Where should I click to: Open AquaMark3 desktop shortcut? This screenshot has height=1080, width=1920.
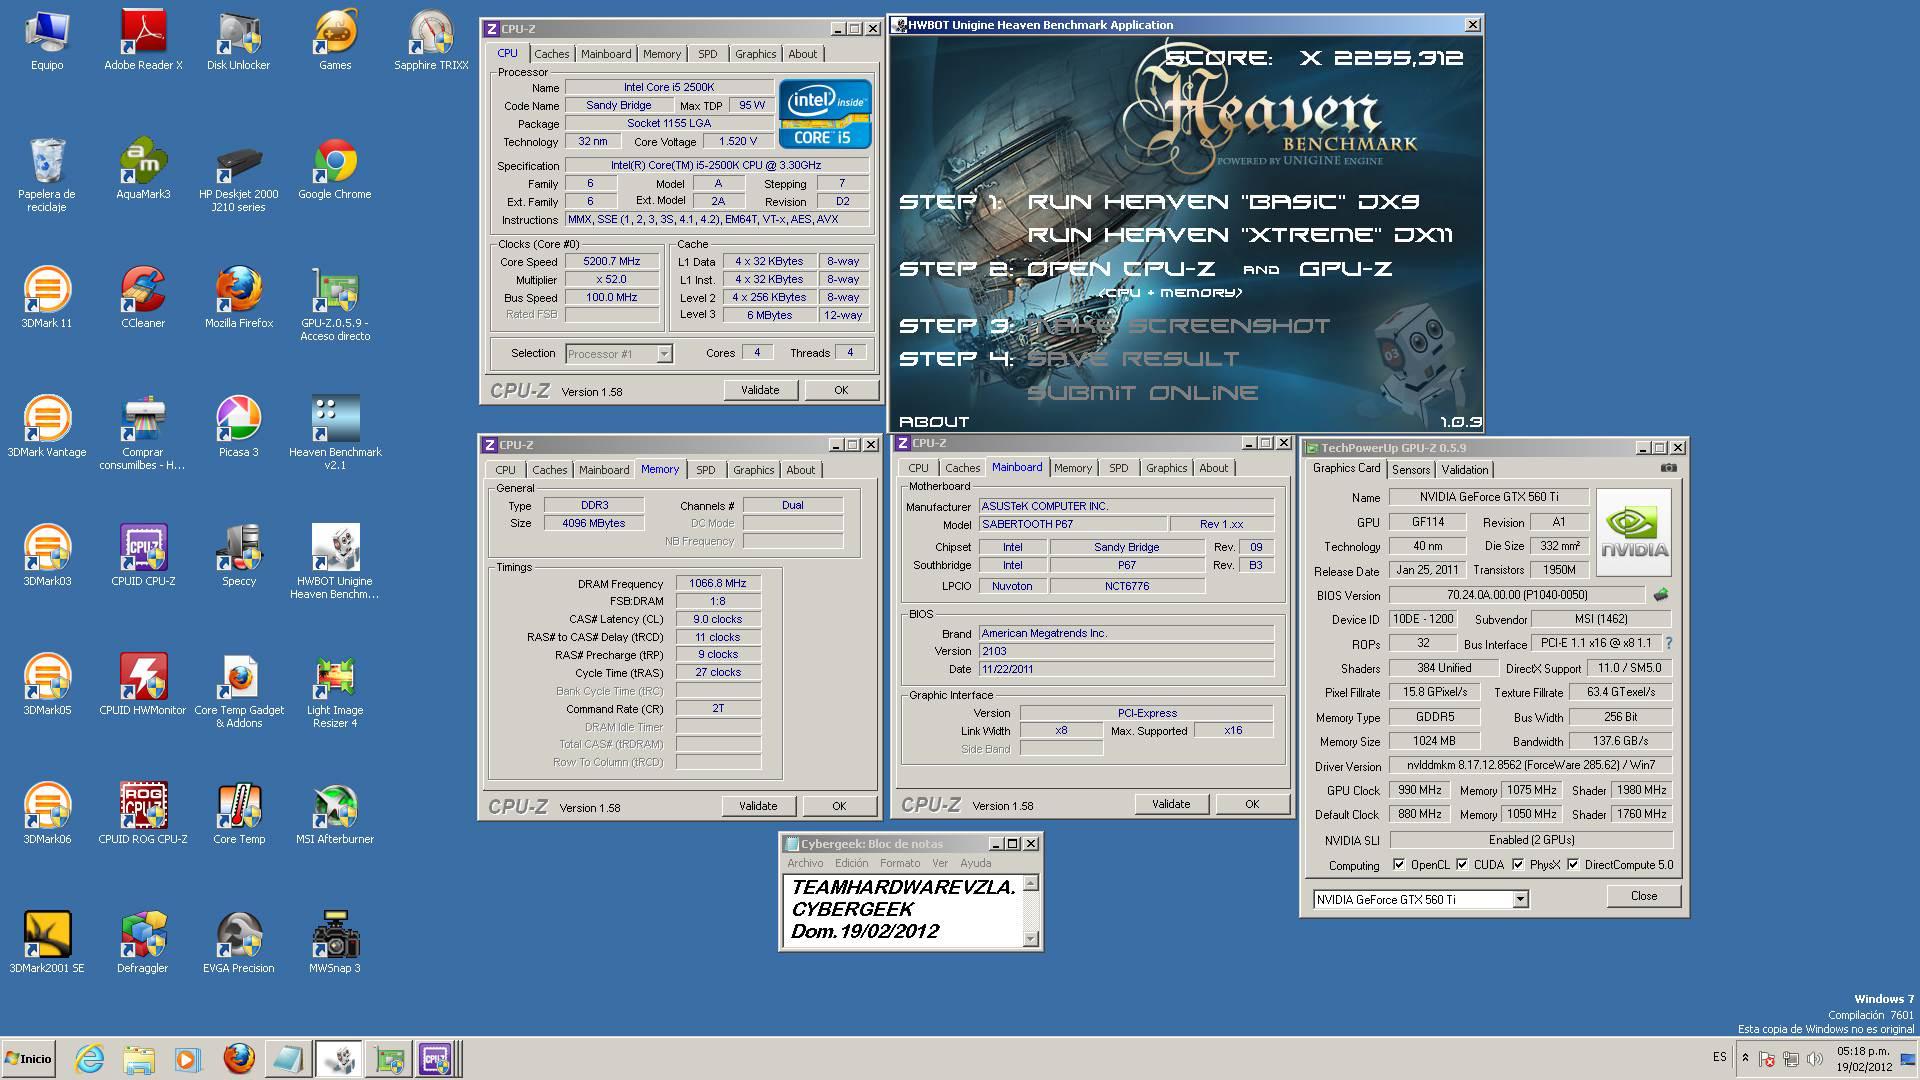[x=143, y=169]
